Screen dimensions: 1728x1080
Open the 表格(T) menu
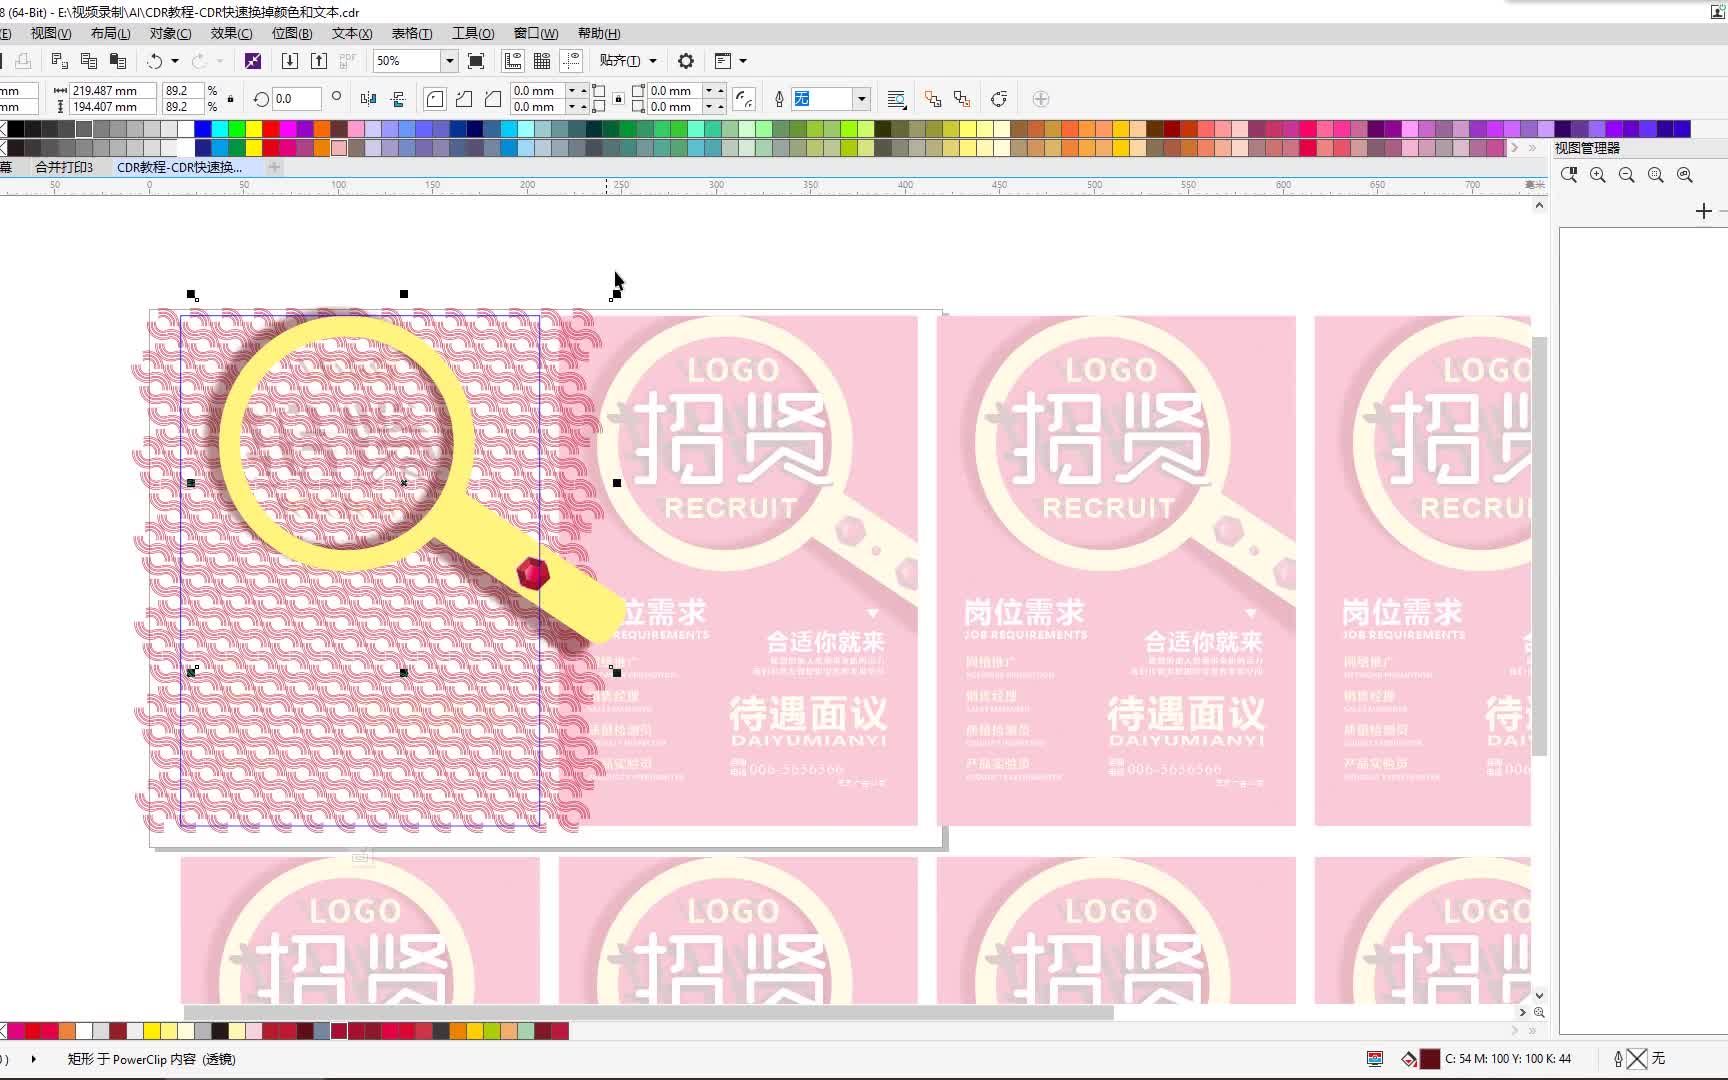click(x=412, y=33)
